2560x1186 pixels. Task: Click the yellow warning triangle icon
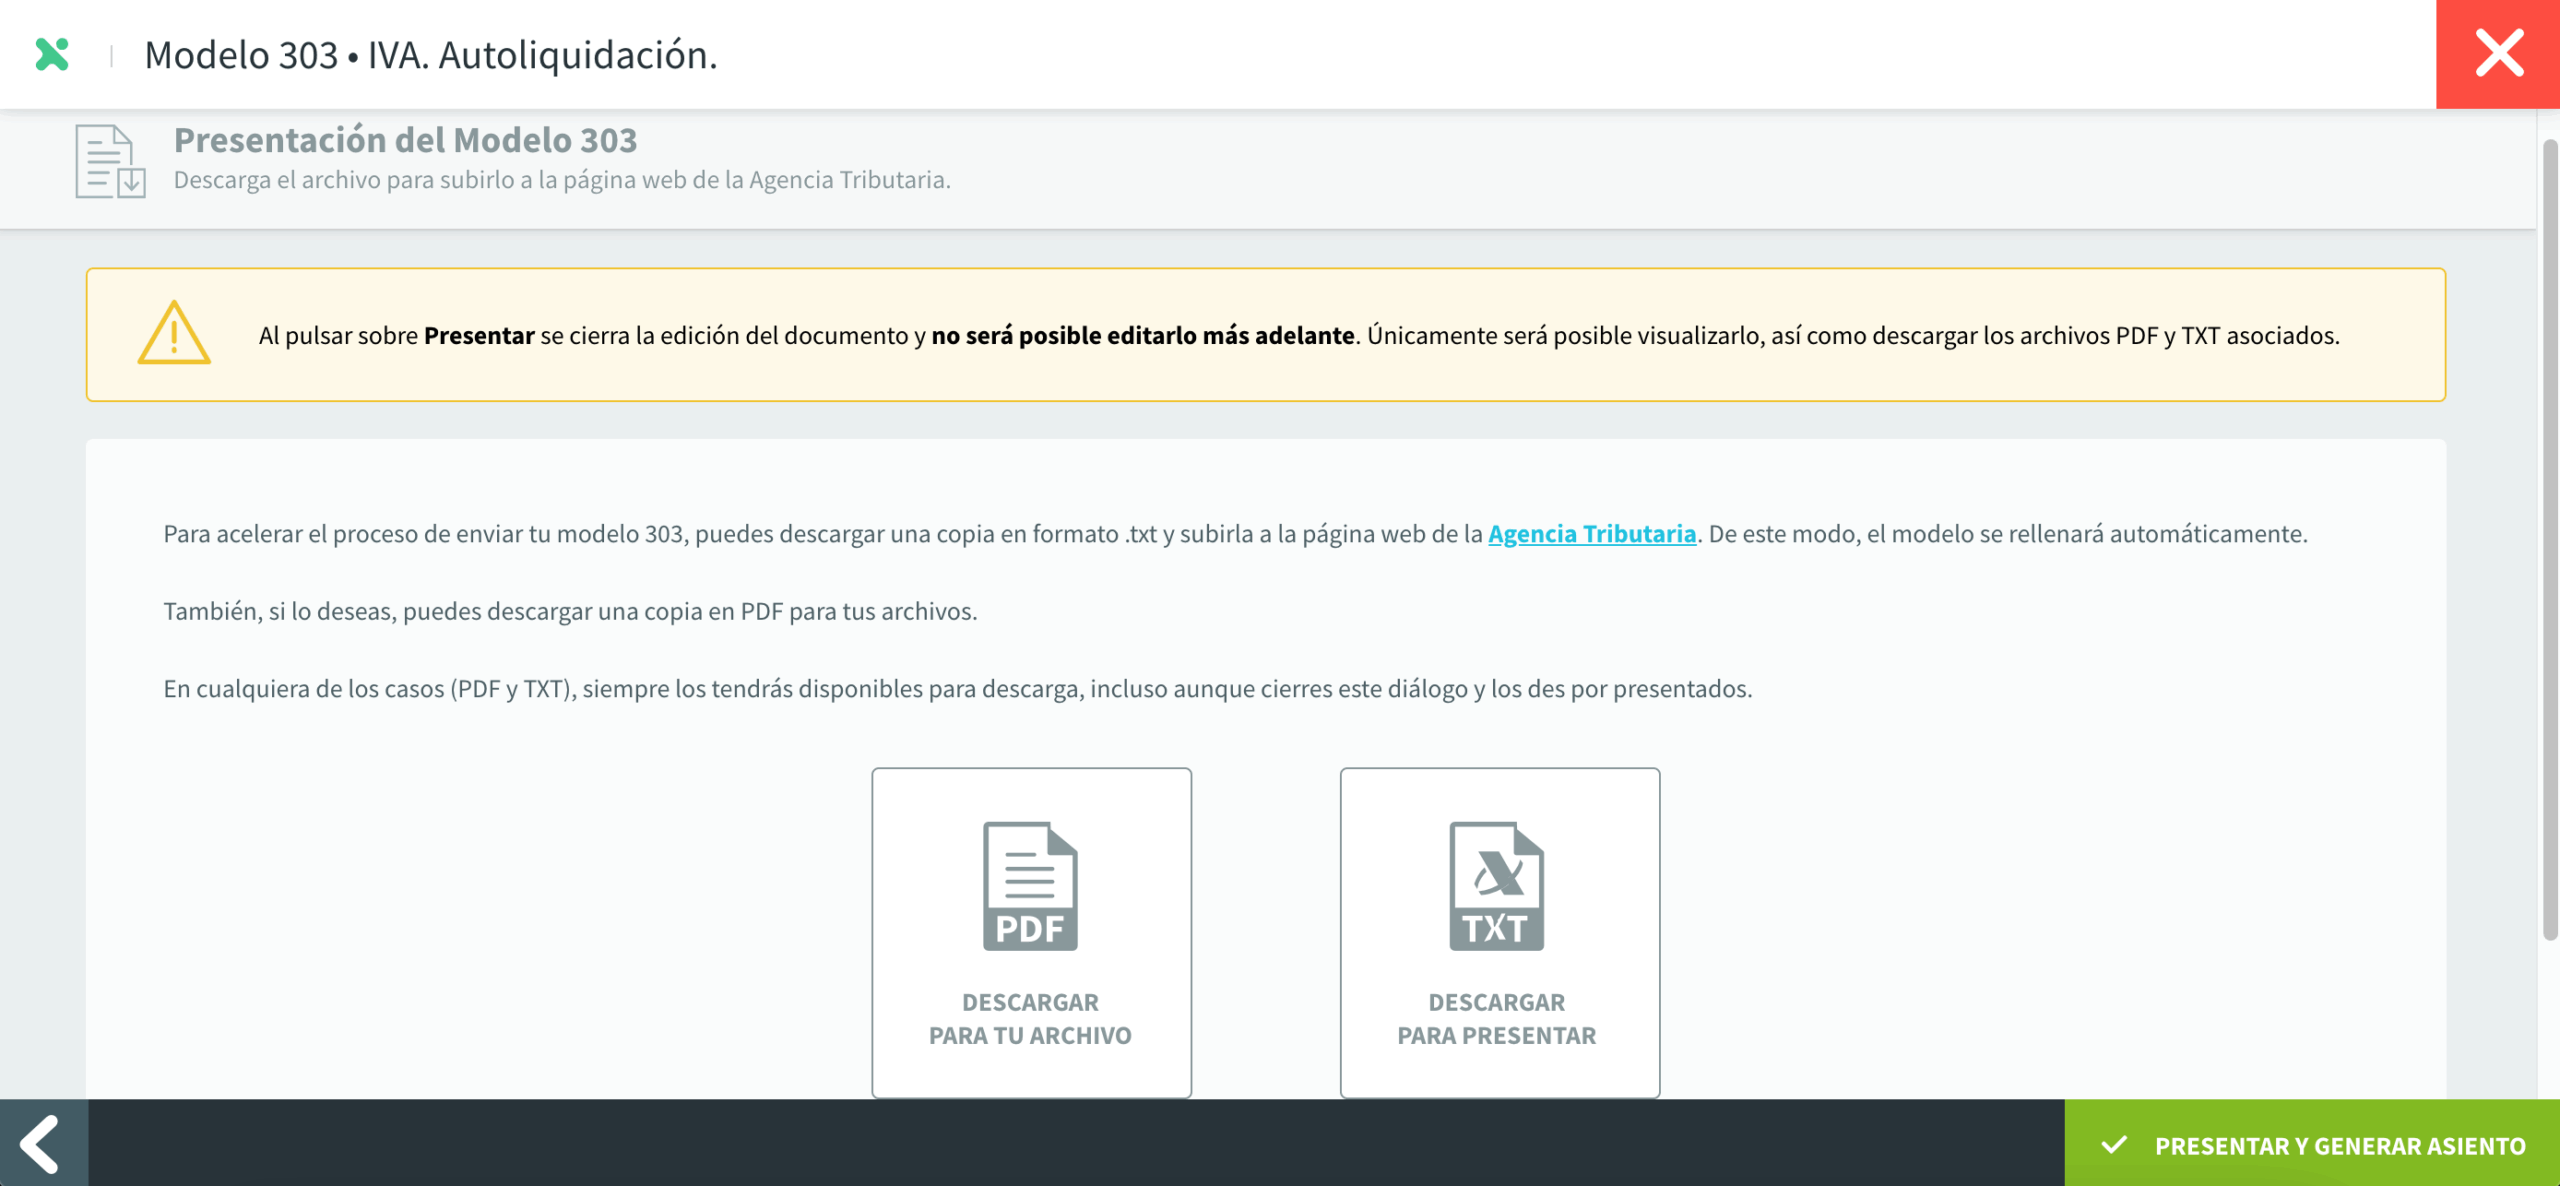174,333
